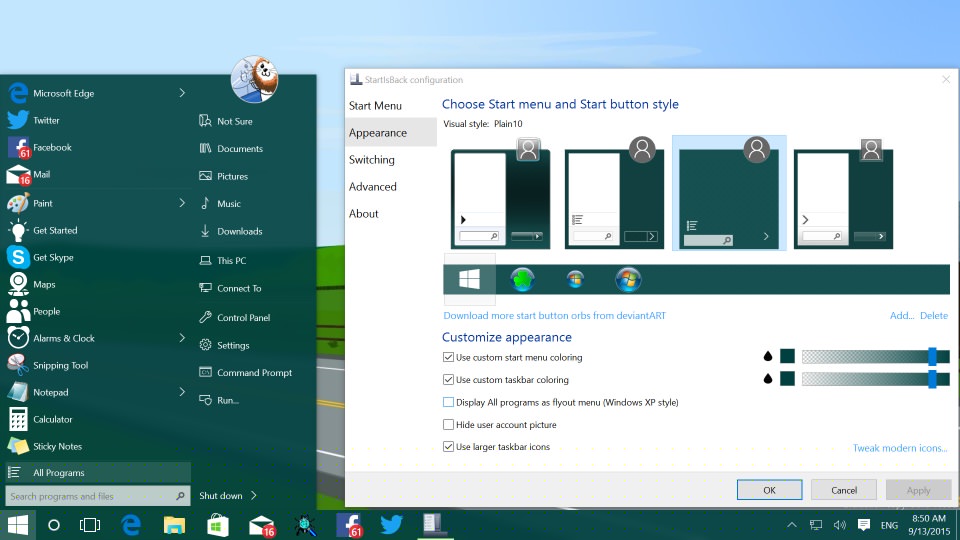Switch to the Switching settings tab
This screenshot has height=540, width=960.
click(x=371, y=160)
